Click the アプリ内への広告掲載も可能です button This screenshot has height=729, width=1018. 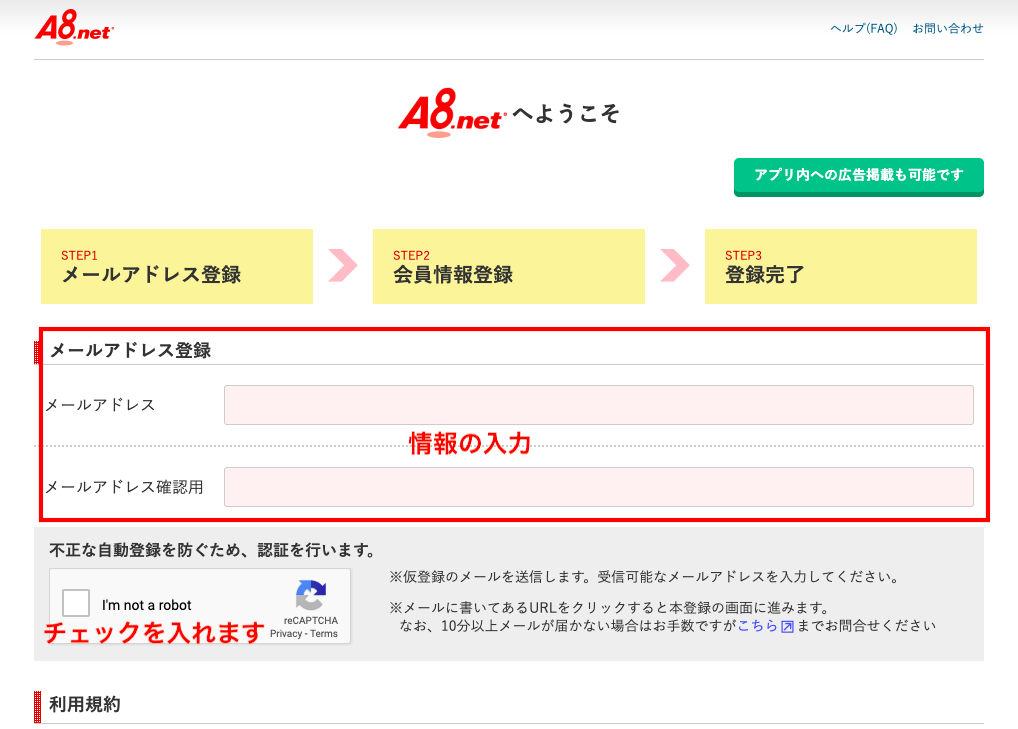coord(858,176)
